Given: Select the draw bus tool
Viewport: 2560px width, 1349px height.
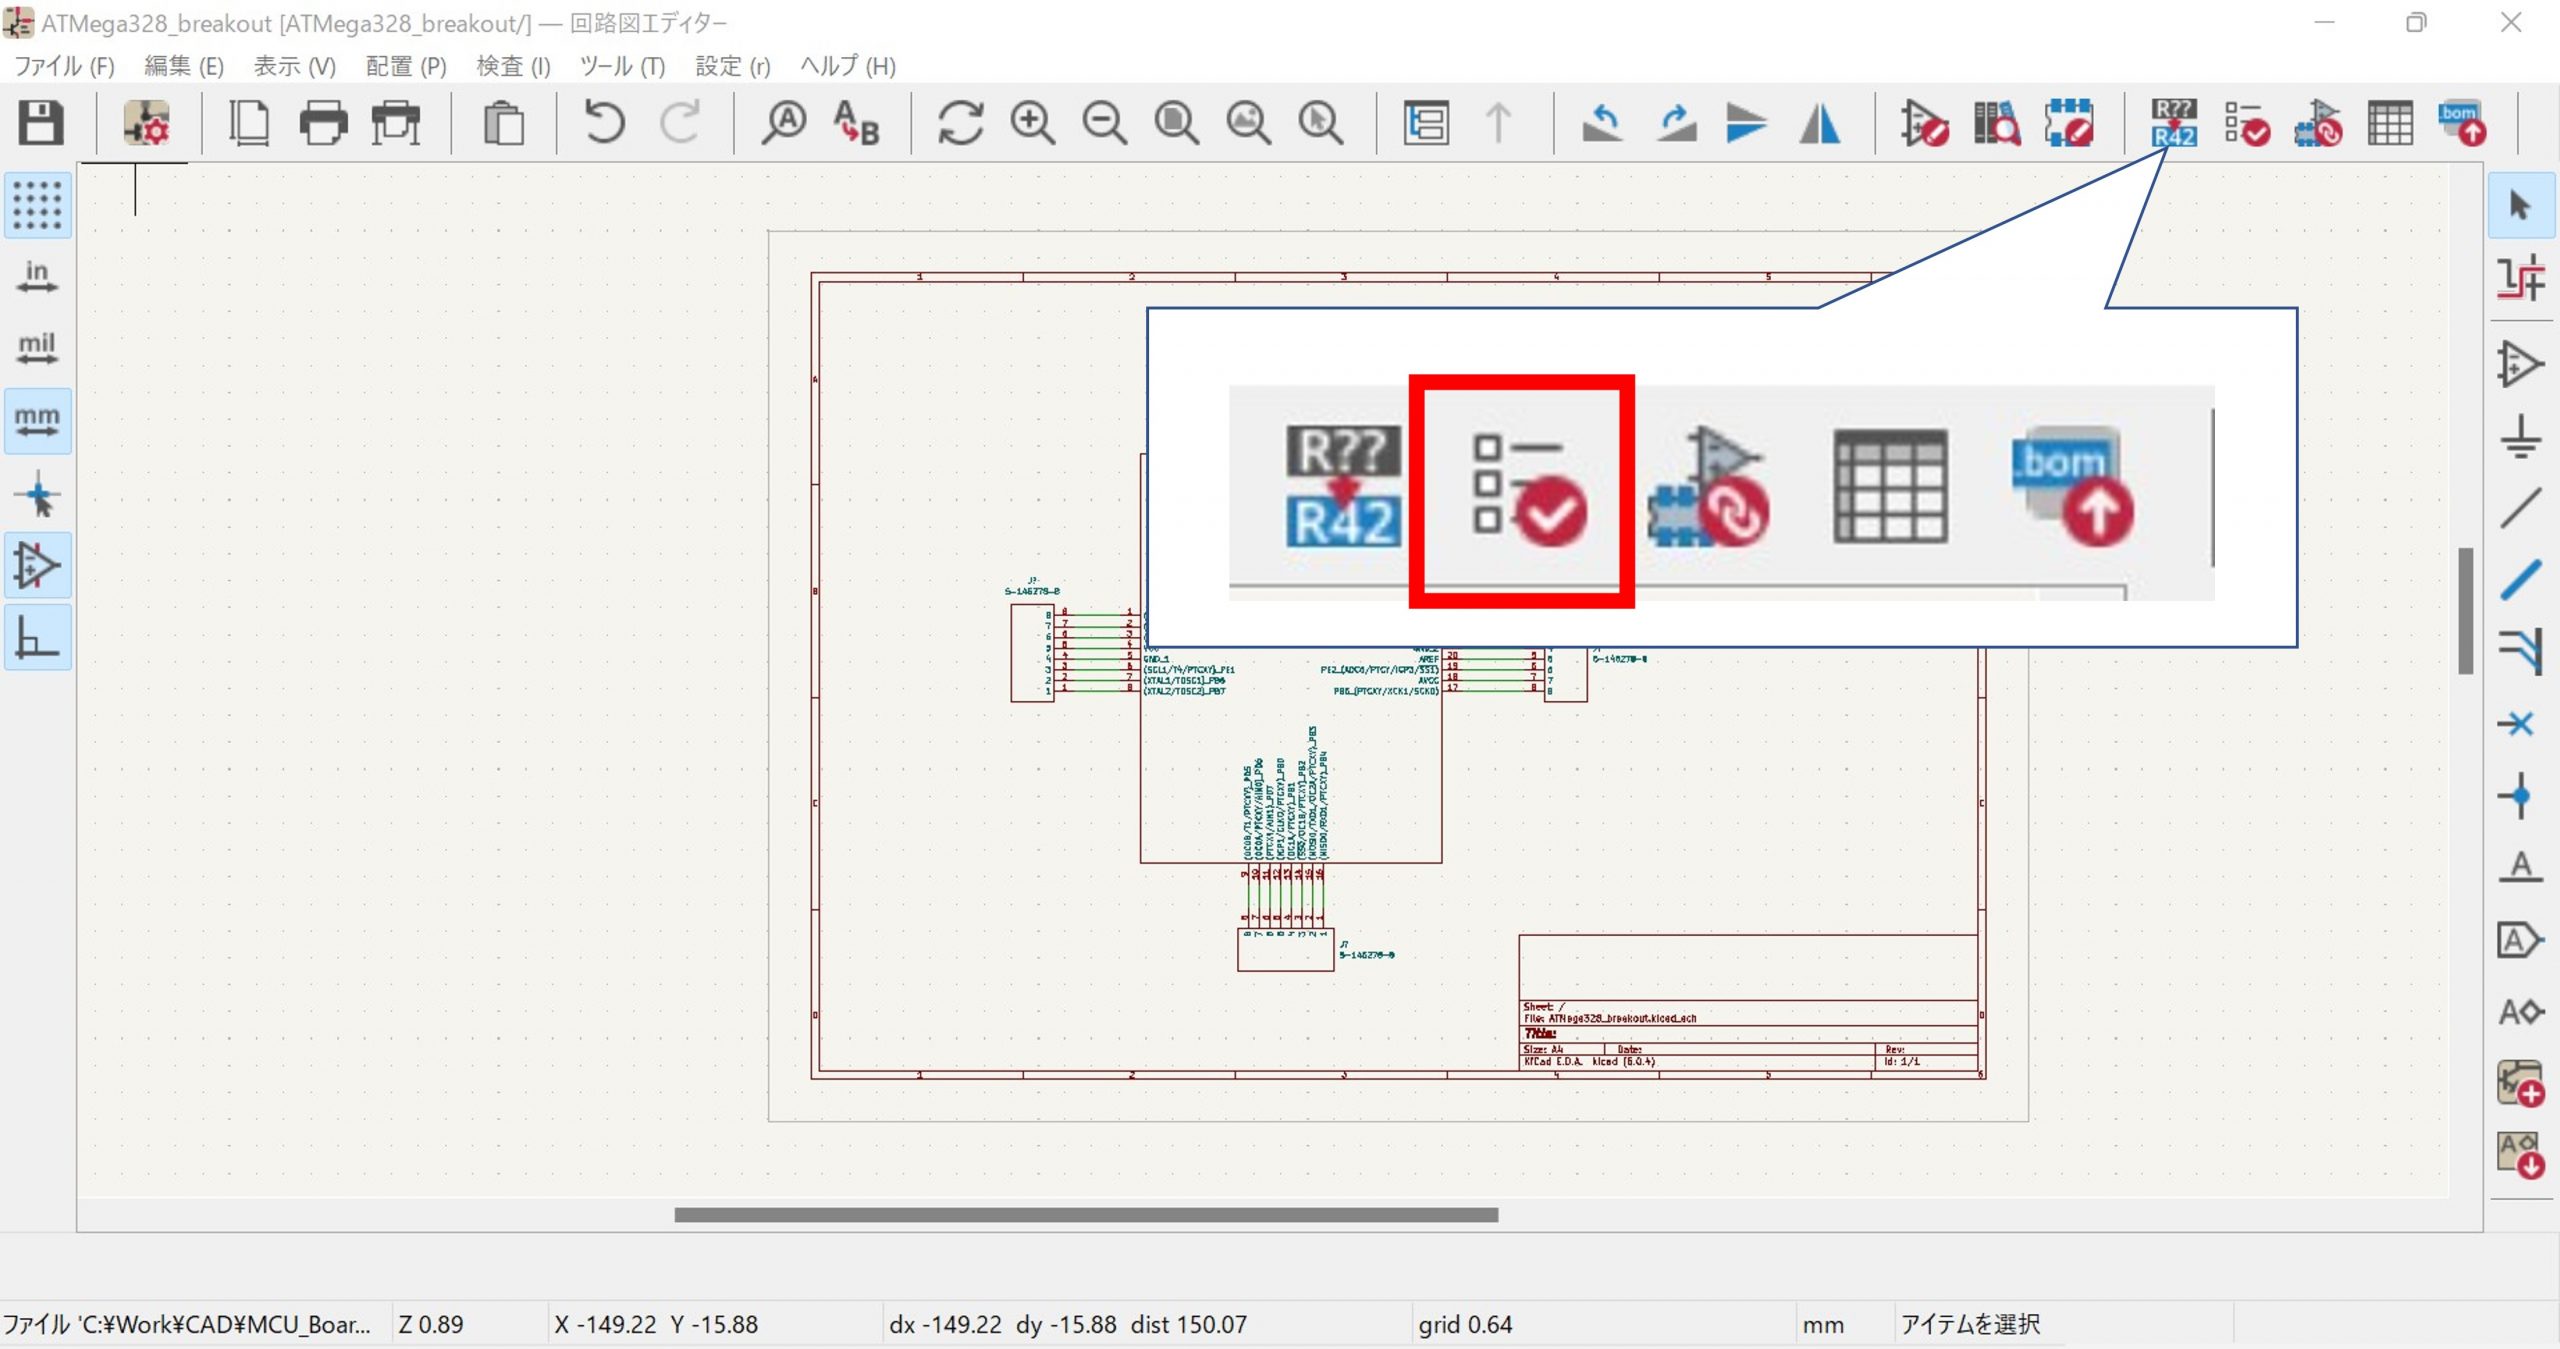Looking at the screenshot, I should coord(2521,580).
